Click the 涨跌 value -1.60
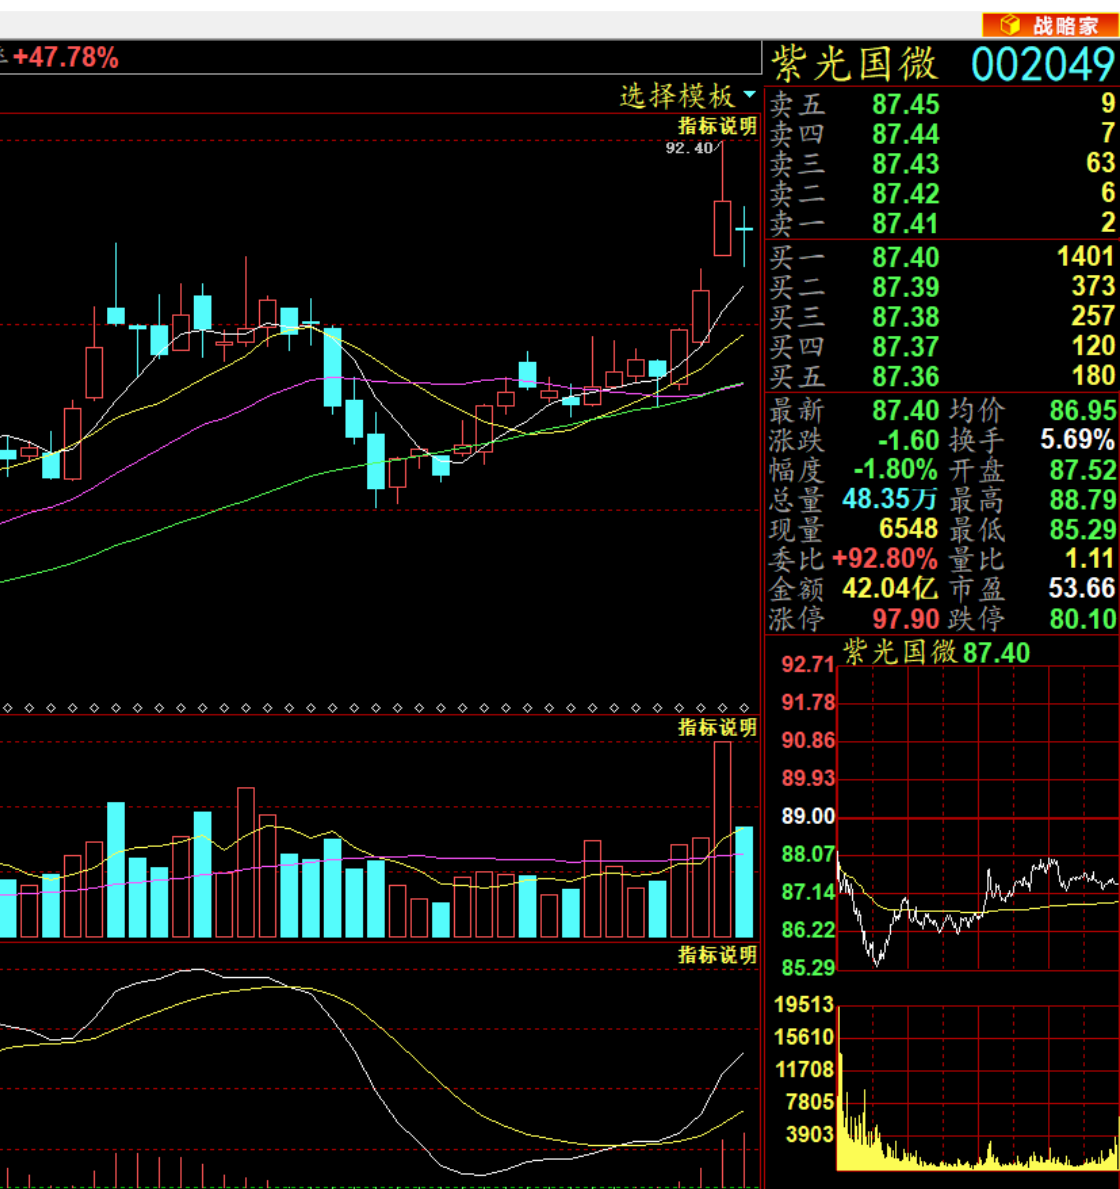 point(908,441)
